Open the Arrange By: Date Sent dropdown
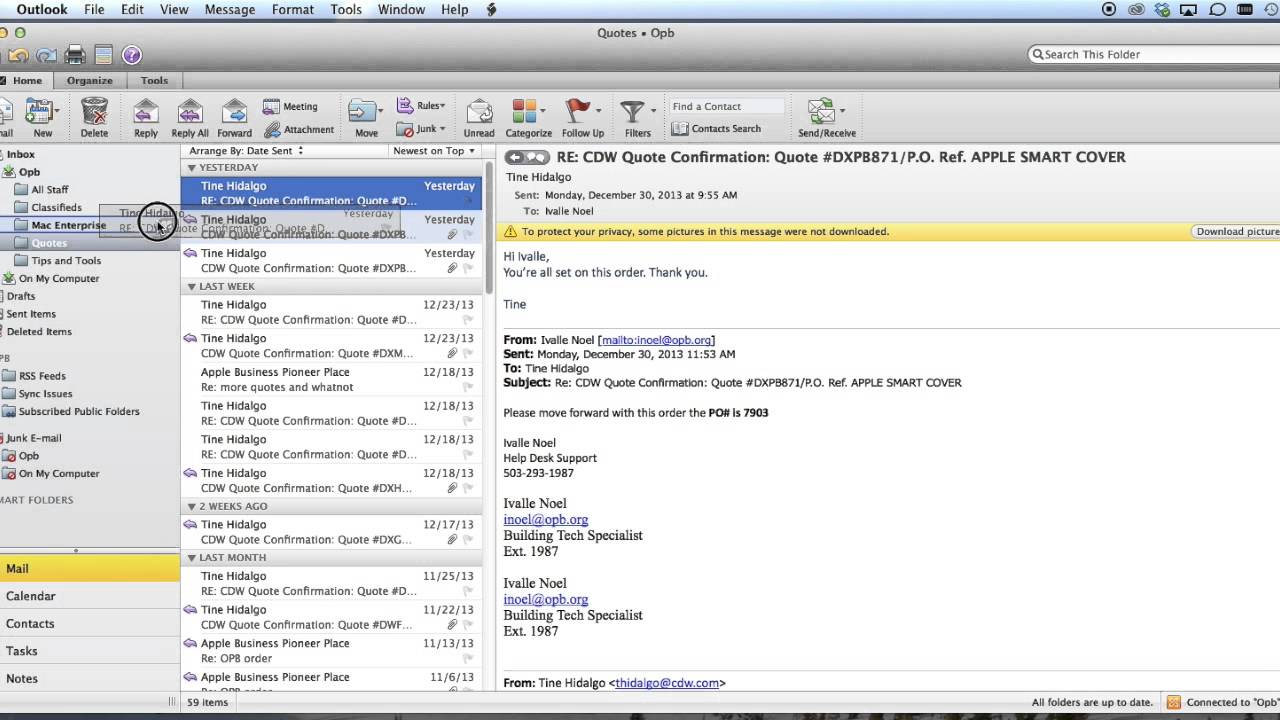Image resolution: width=1280 pixels, height=720 pixels. (246, 151)
